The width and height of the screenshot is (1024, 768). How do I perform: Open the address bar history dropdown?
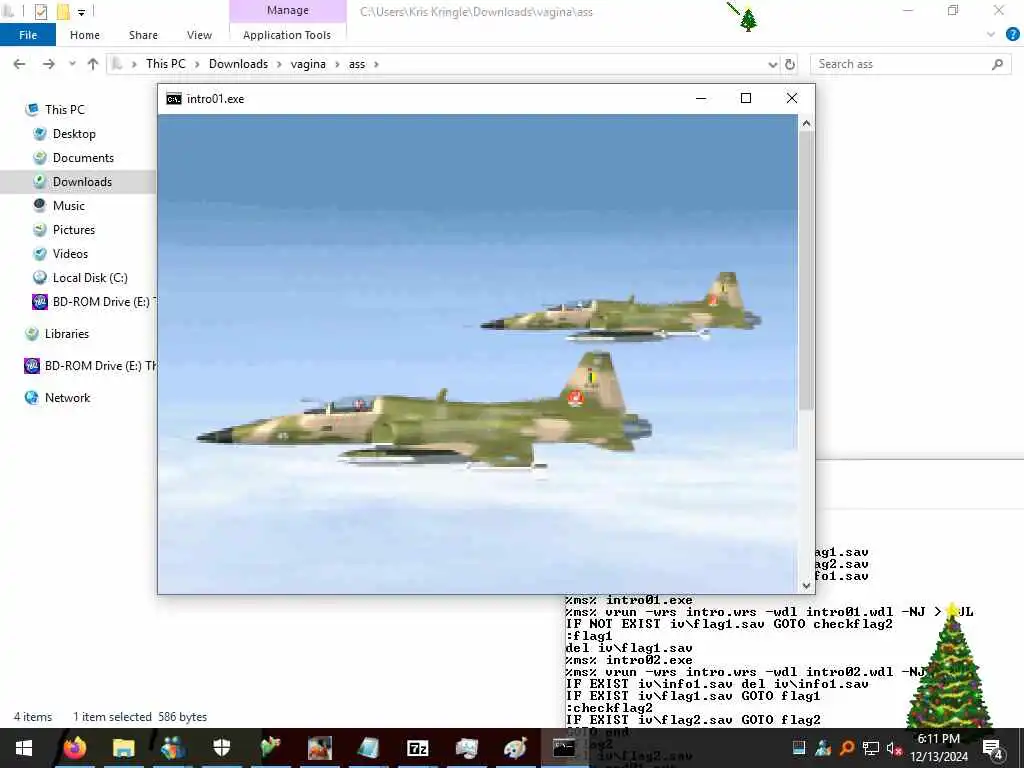coord(773,65)
